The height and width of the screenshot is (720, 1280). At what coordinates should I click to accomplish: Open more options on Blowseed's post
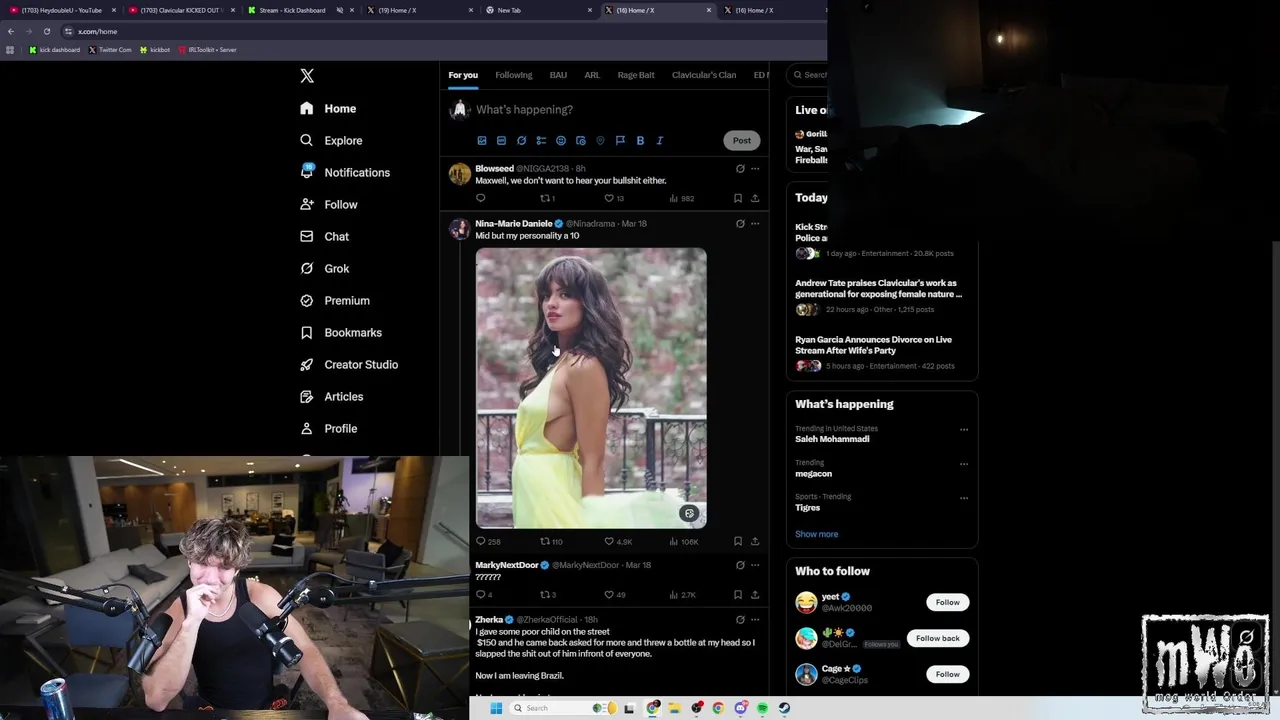[755, 168]
